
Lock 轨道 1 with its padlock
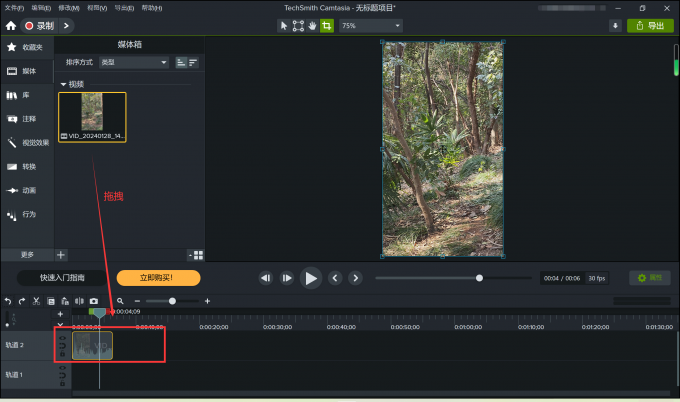[62, 384]
